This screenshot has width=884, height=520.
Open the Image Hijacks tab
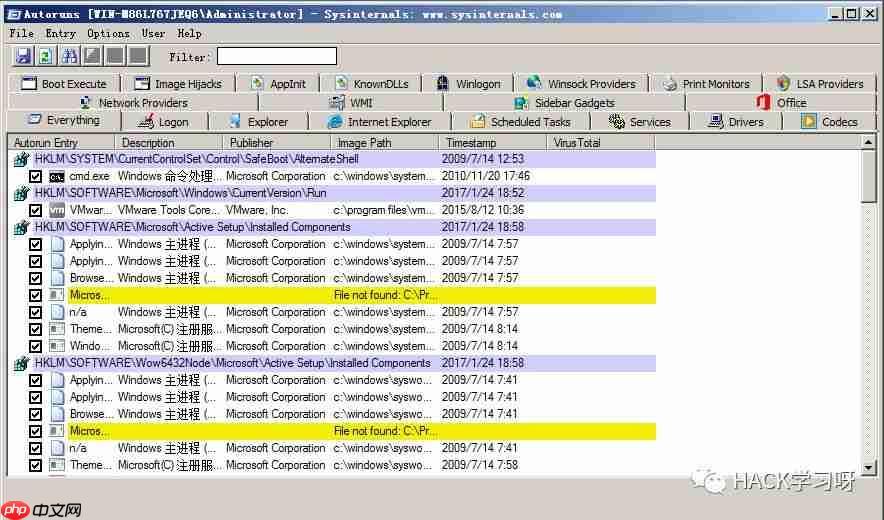pyautogui.click(x=179, y=84)
